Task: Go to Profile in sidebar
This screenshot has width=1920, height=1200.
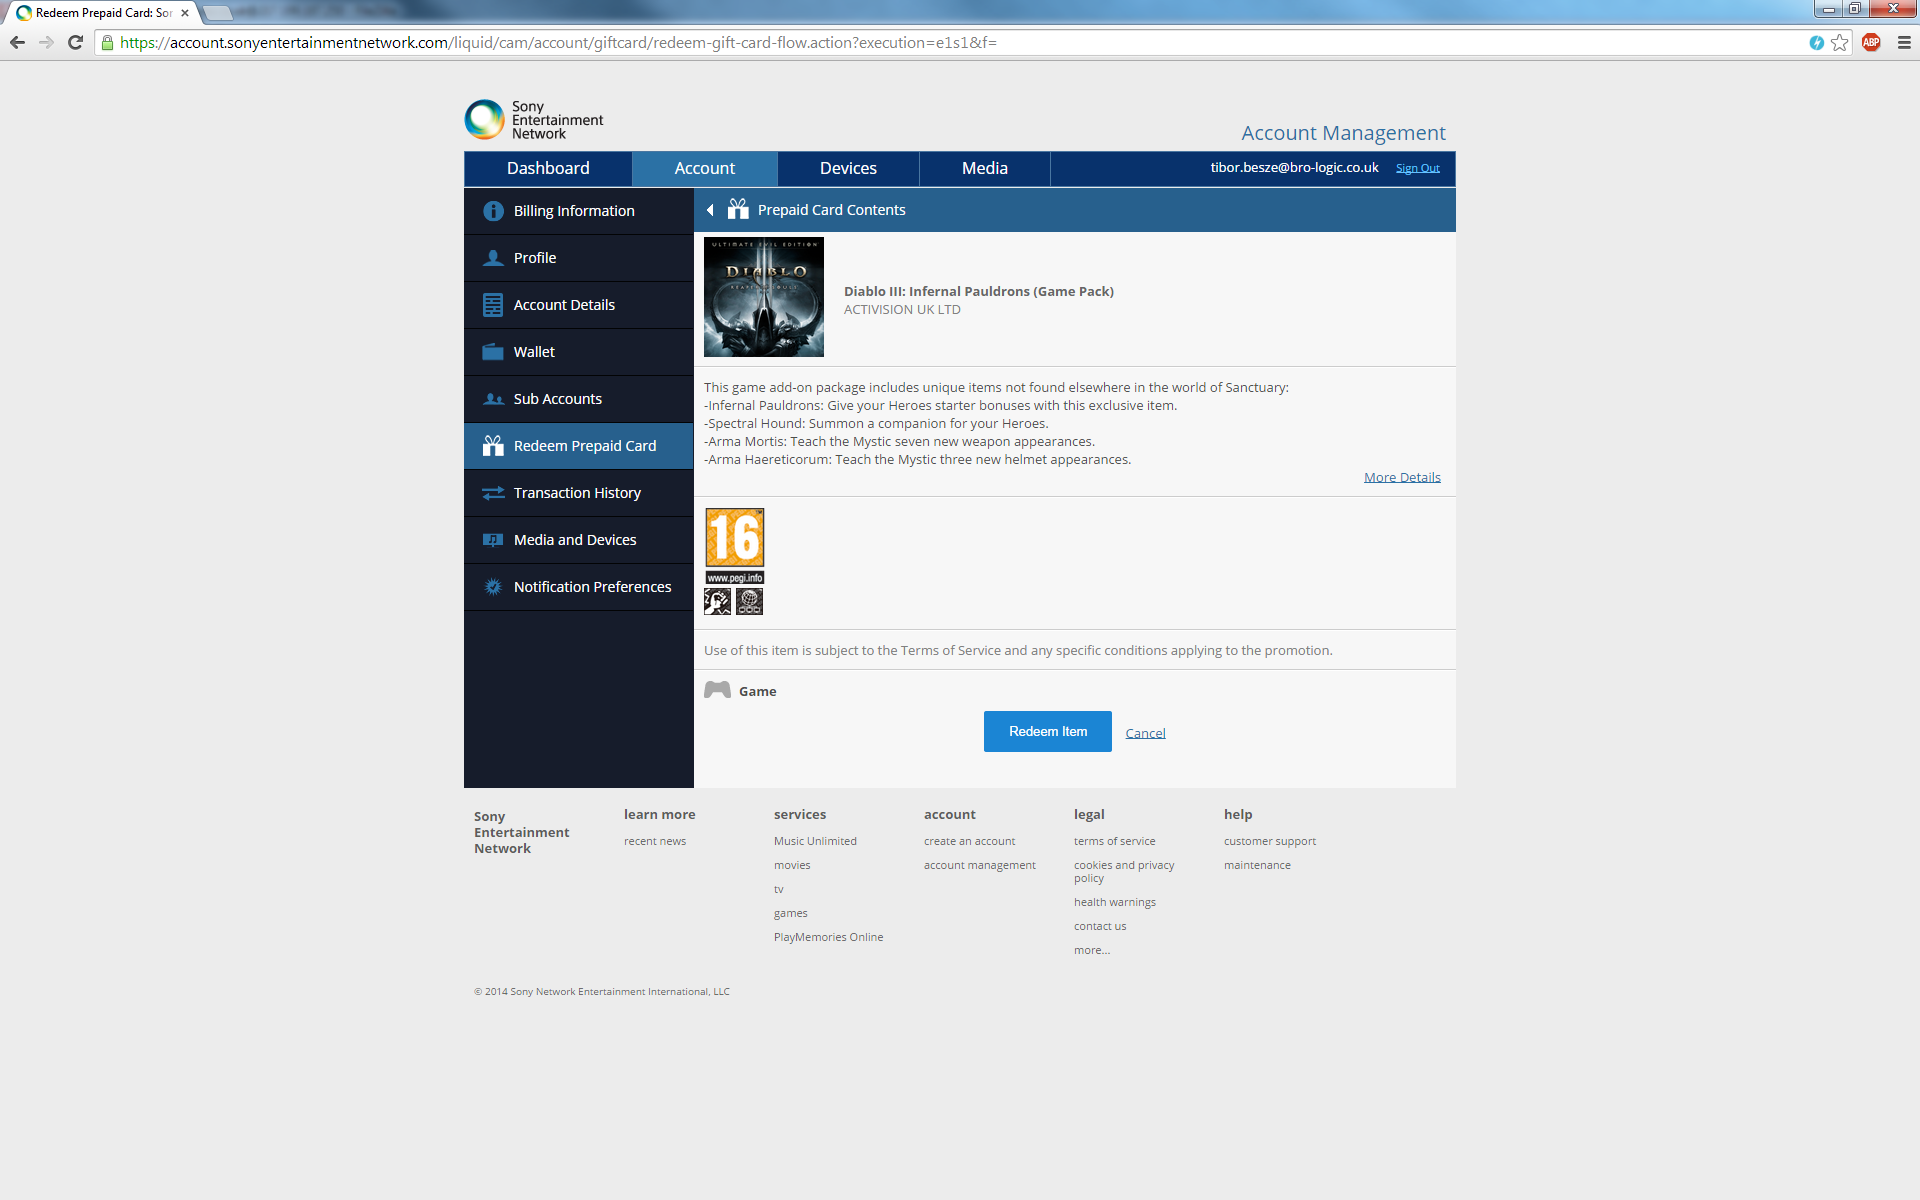Action: [579, 258]
